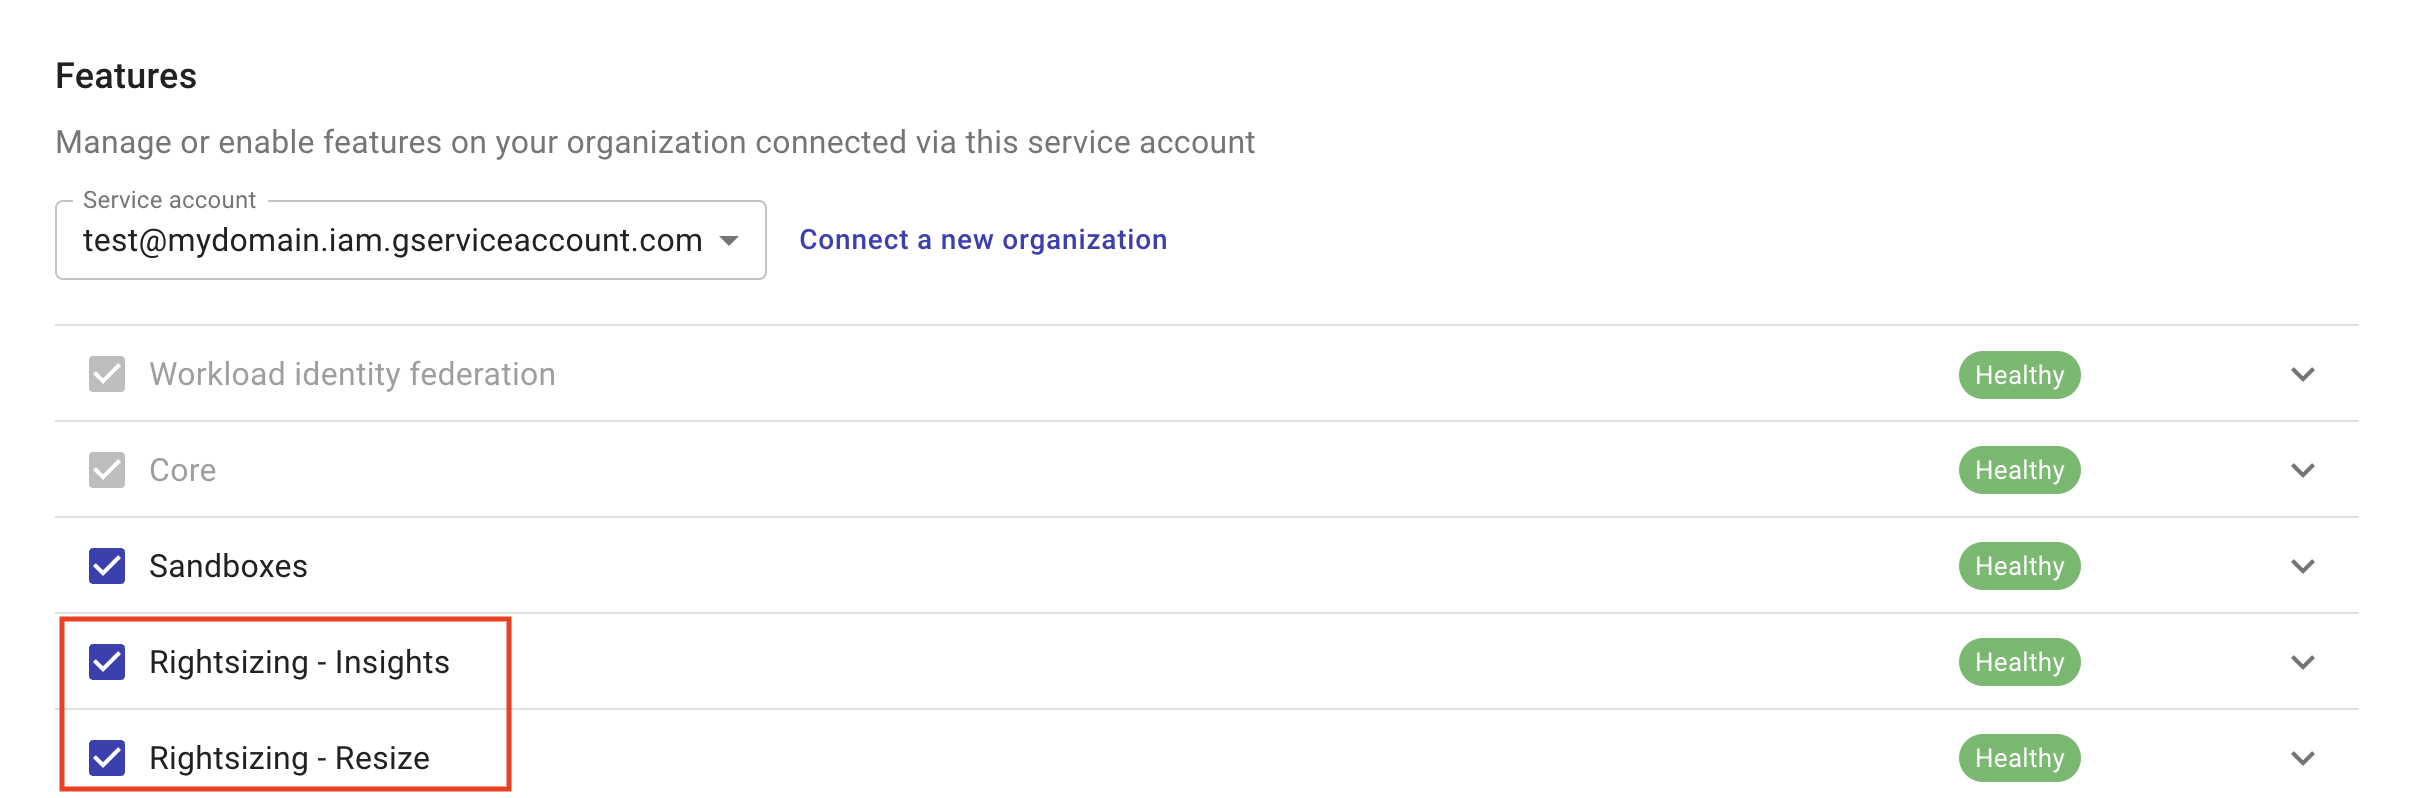Expand the Rightsizing - Resize row chevron
The width and height of the screenshot is (2412, 798).
click(2304, 757)
